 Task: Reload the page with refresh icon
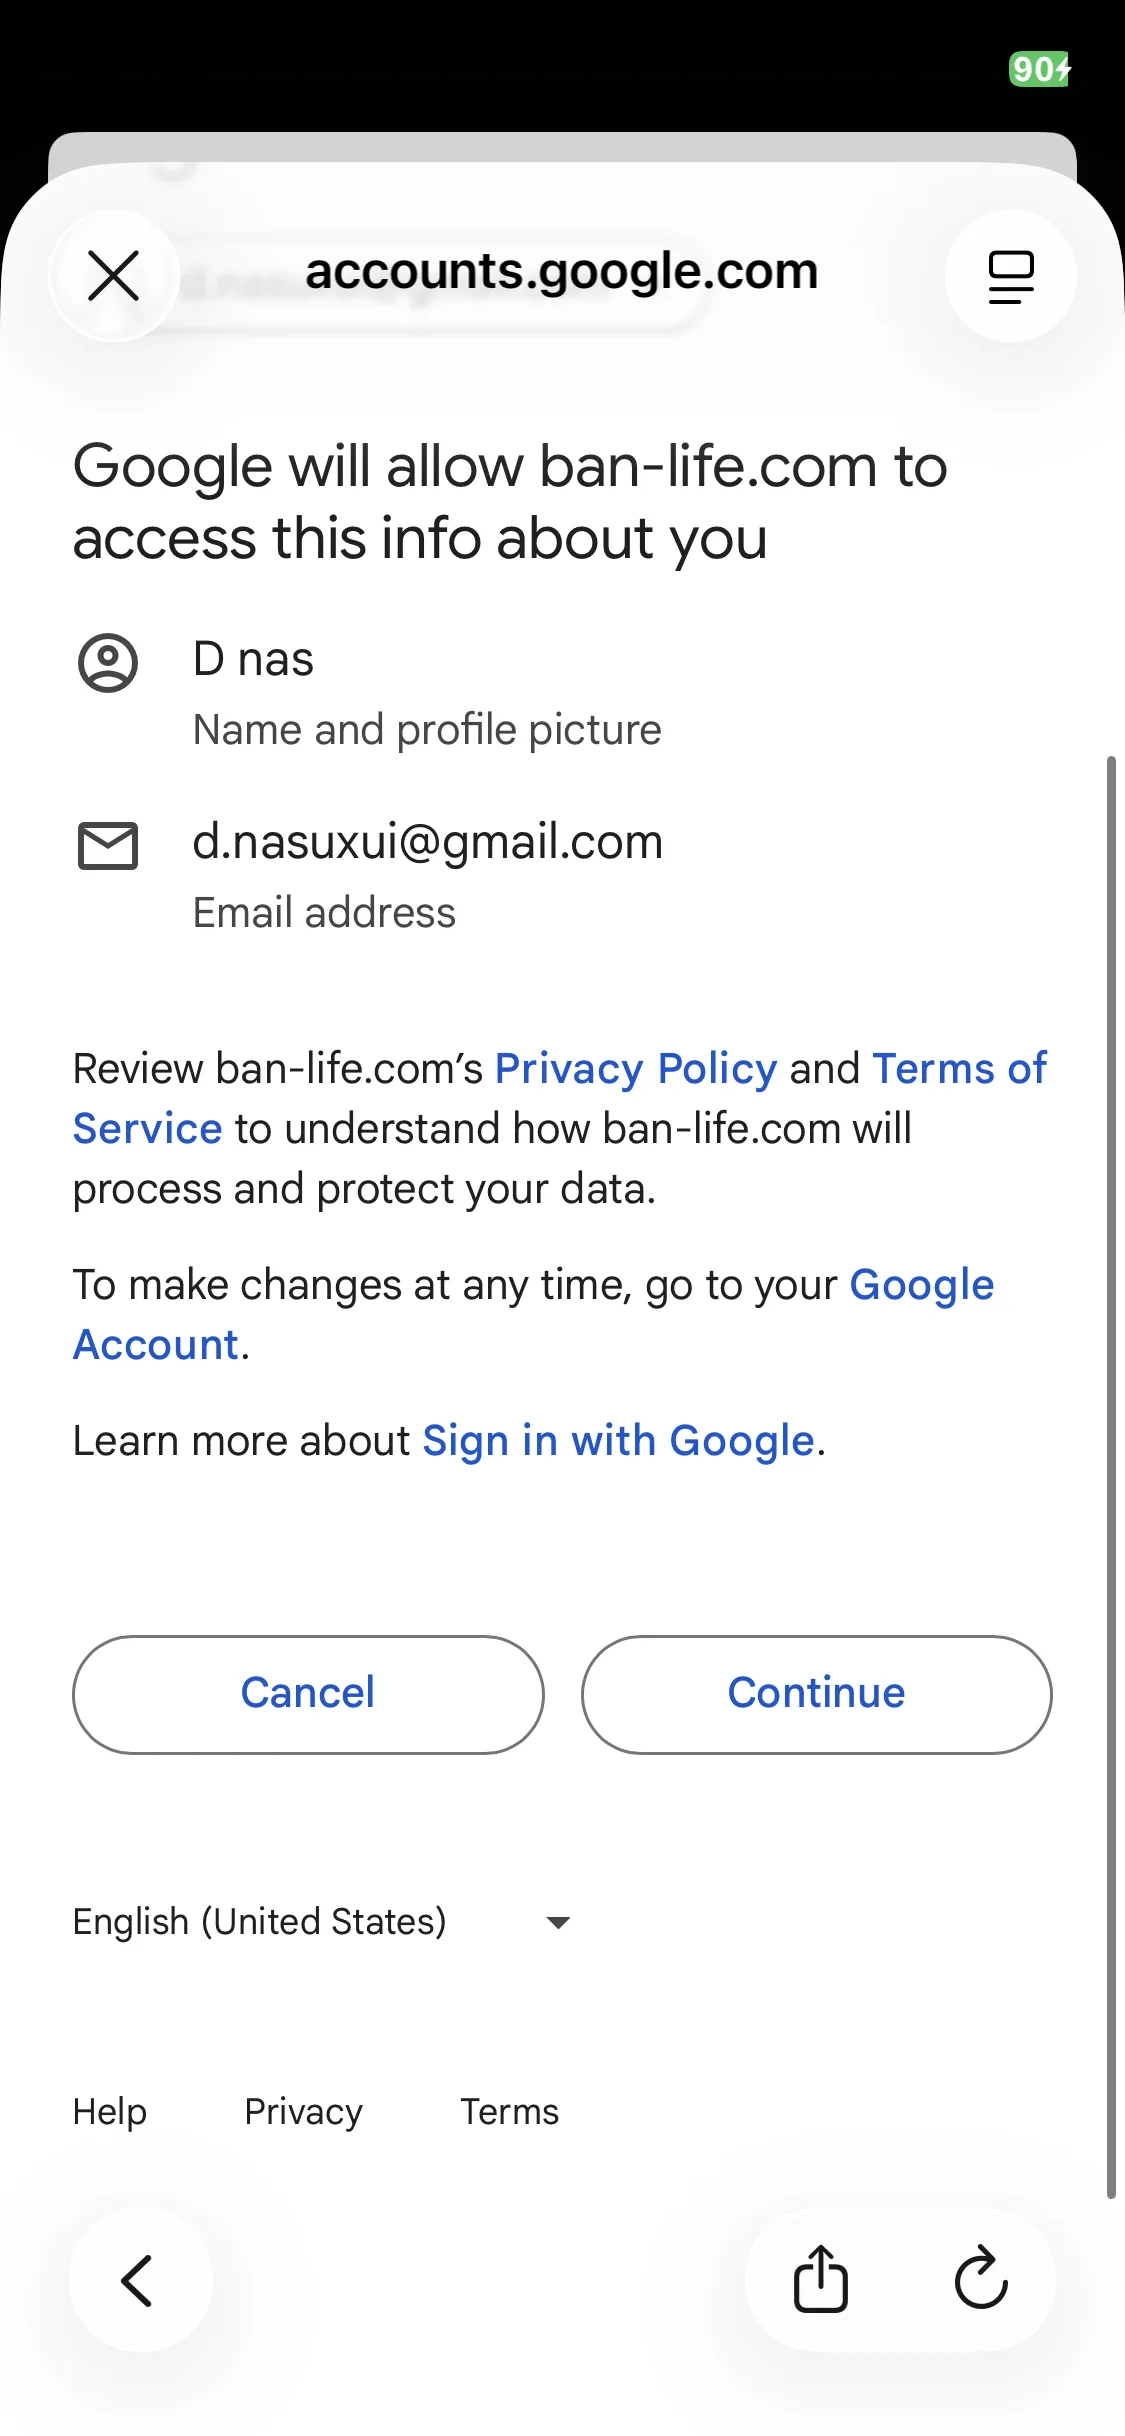pyautogui.click(x=981, y=2280)
